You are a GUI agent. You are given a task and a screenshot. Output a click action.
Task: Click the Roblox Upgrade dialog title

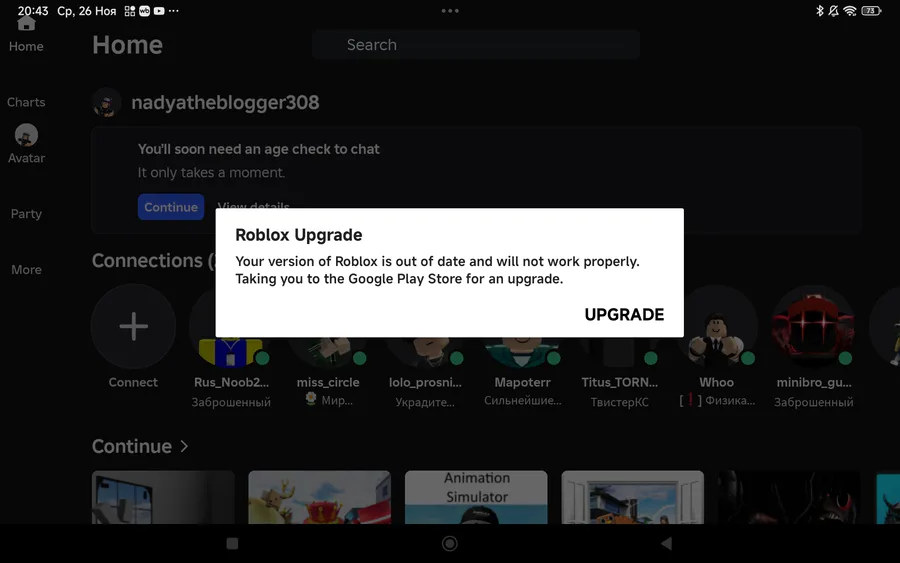(298, 235)
